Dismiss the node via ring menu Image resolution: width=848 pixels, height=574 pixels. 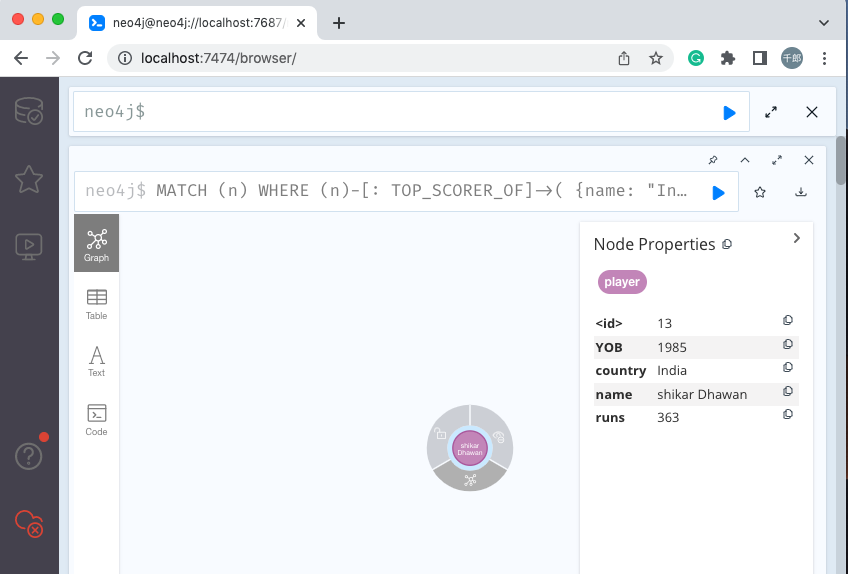(499, 436)
